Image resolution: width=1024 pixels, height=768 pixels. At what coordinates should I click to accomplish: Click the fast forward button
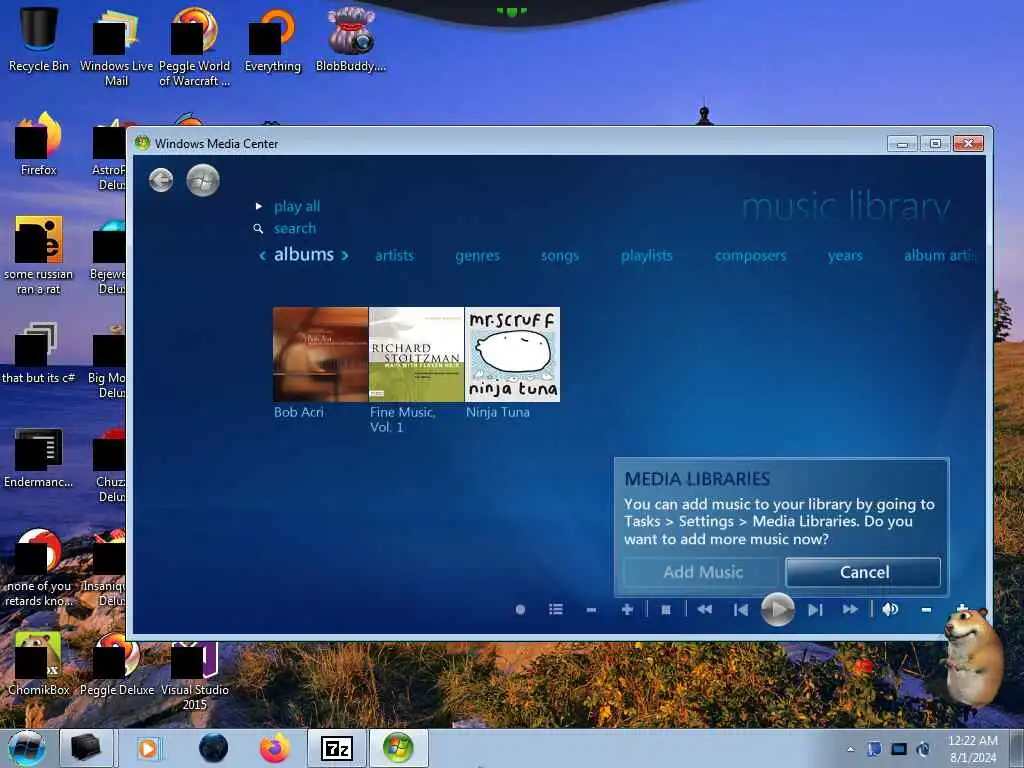point(850,609)
